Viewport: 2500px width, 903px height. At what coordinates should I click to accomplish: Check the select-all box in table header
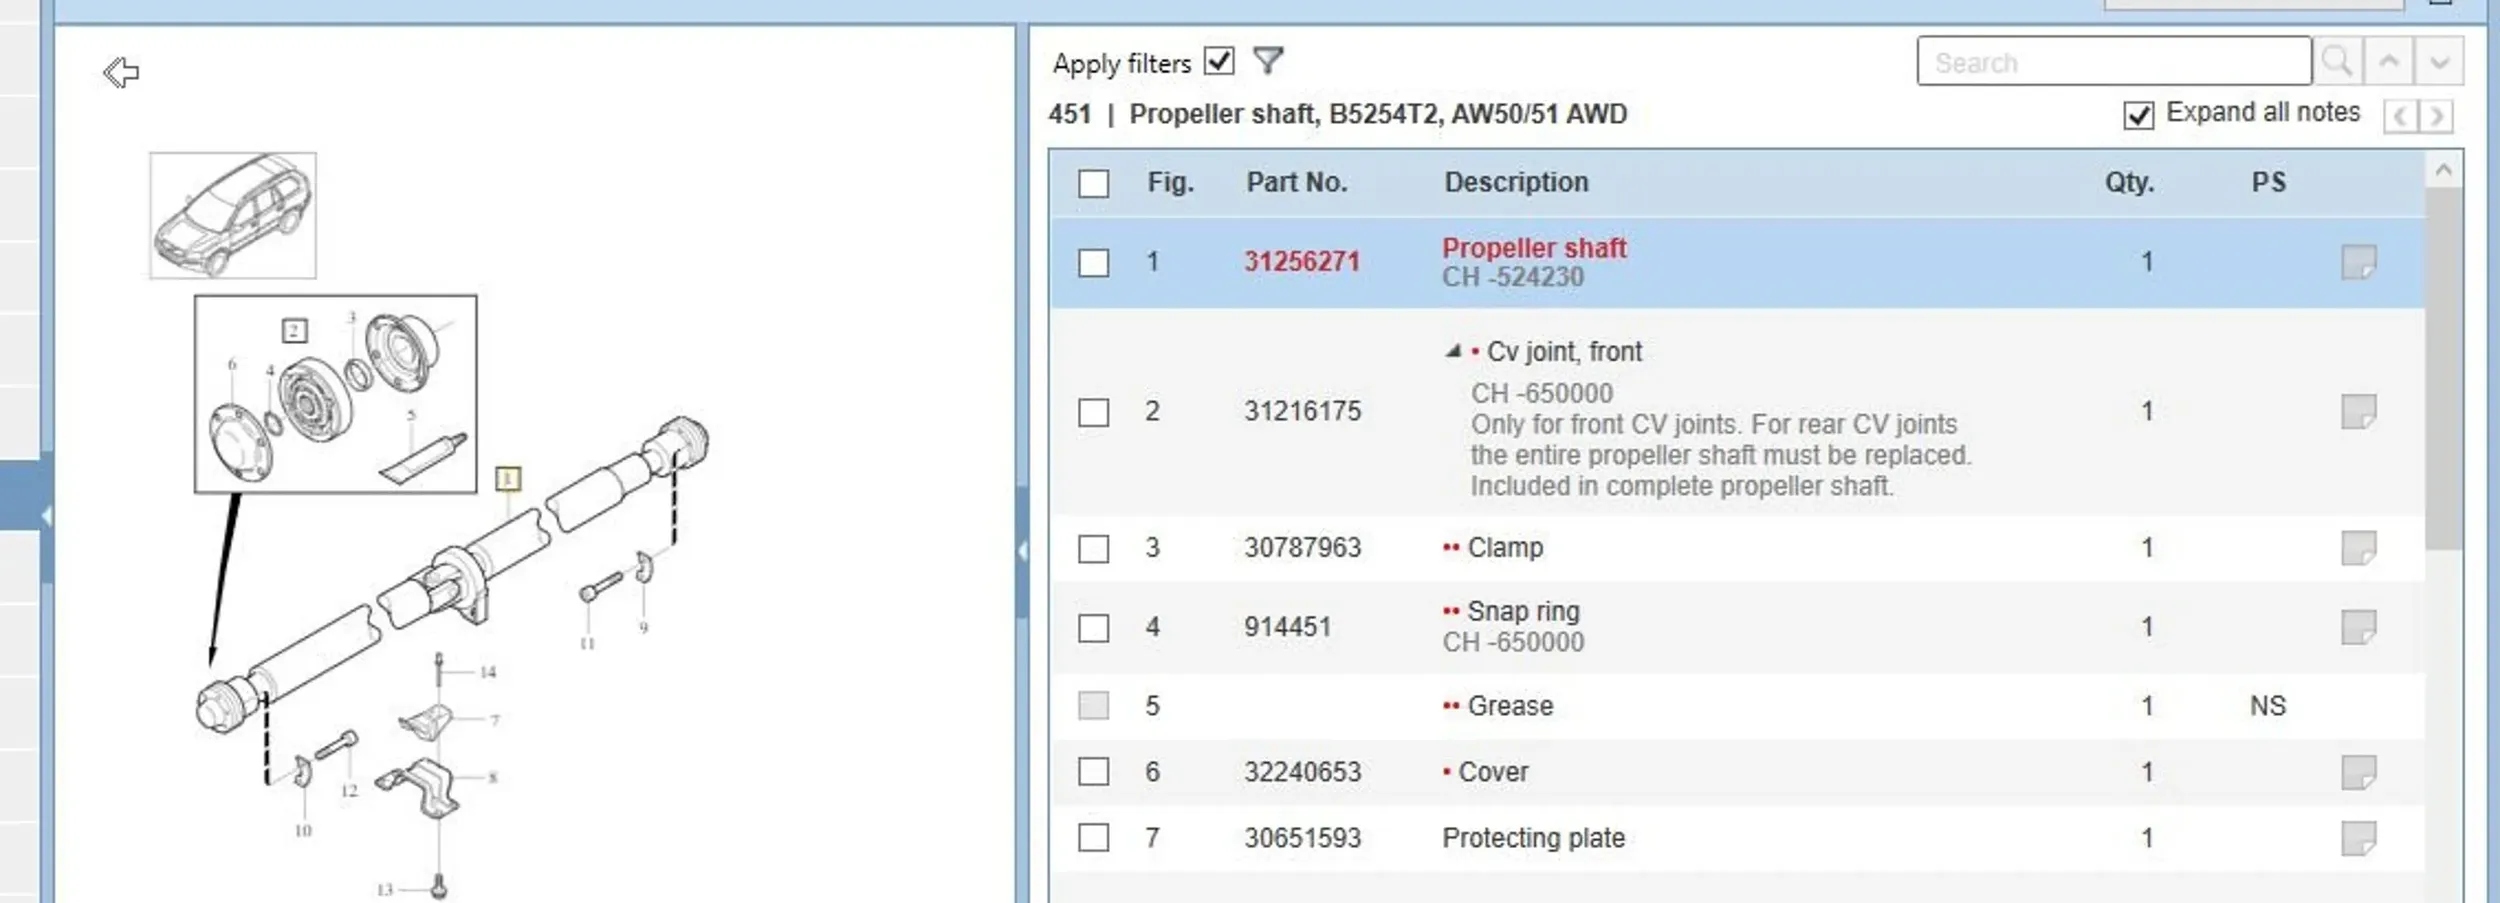[1093, 184]
